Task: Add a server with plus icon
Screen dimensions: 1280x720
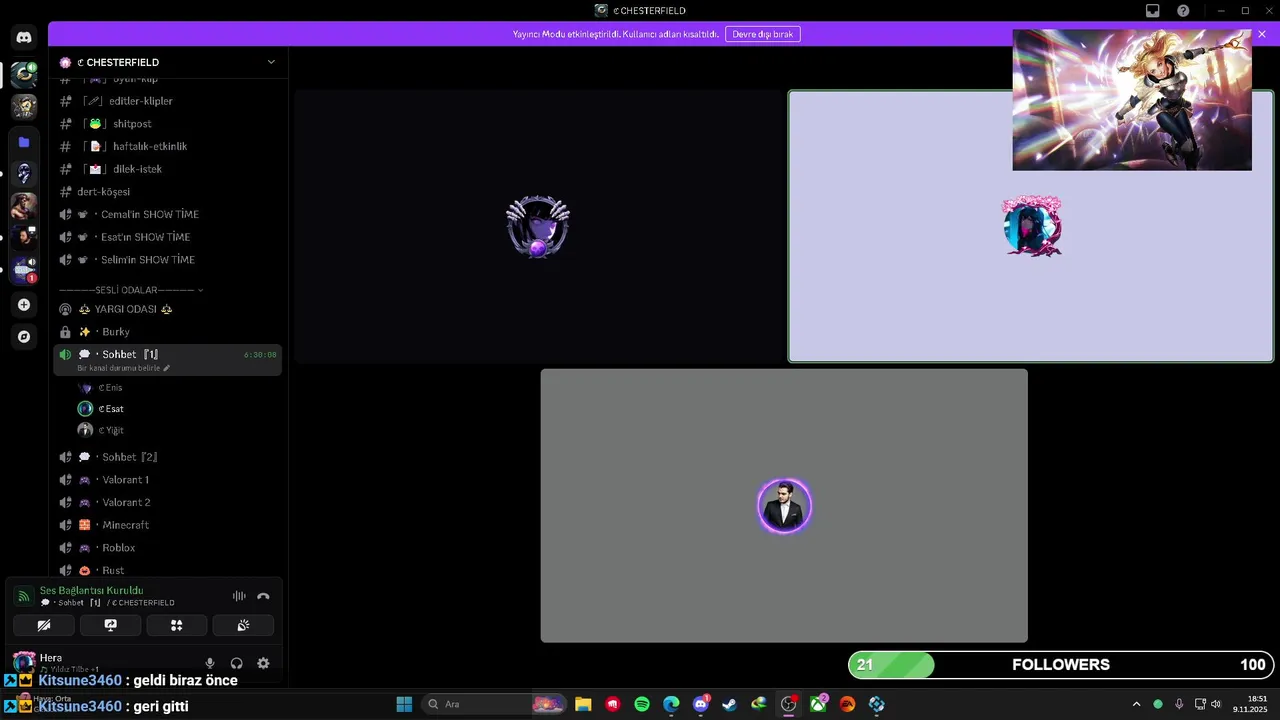Action: point(24,305)
